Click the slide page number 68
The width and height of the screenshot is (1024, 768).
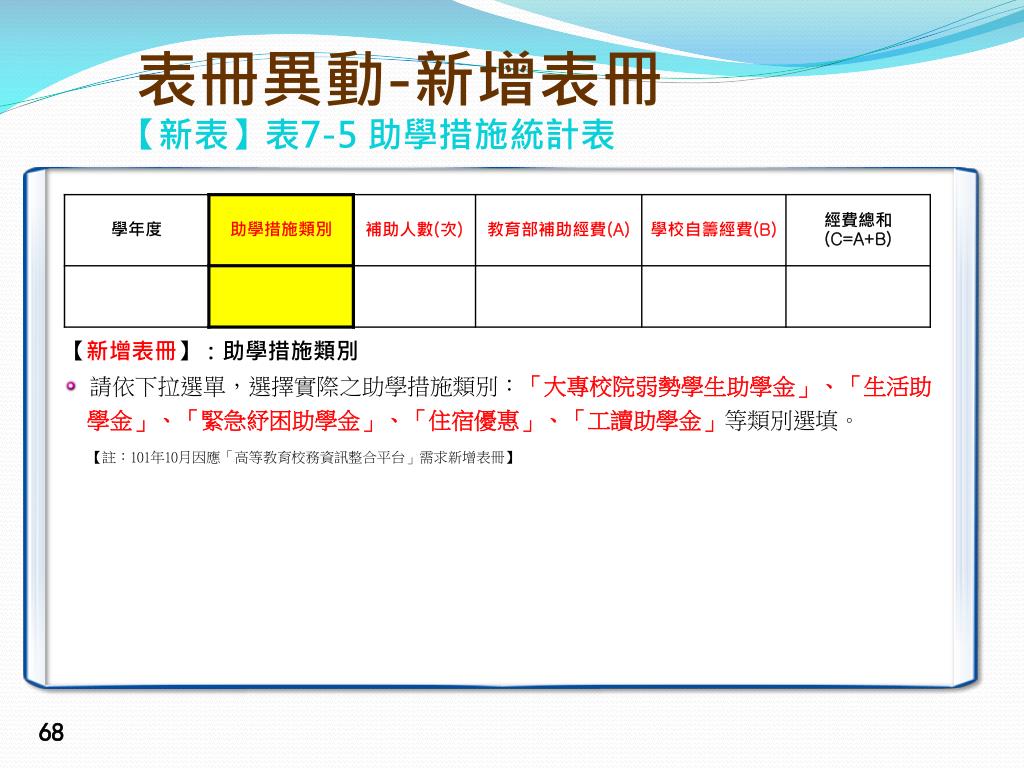pos(51,733)
